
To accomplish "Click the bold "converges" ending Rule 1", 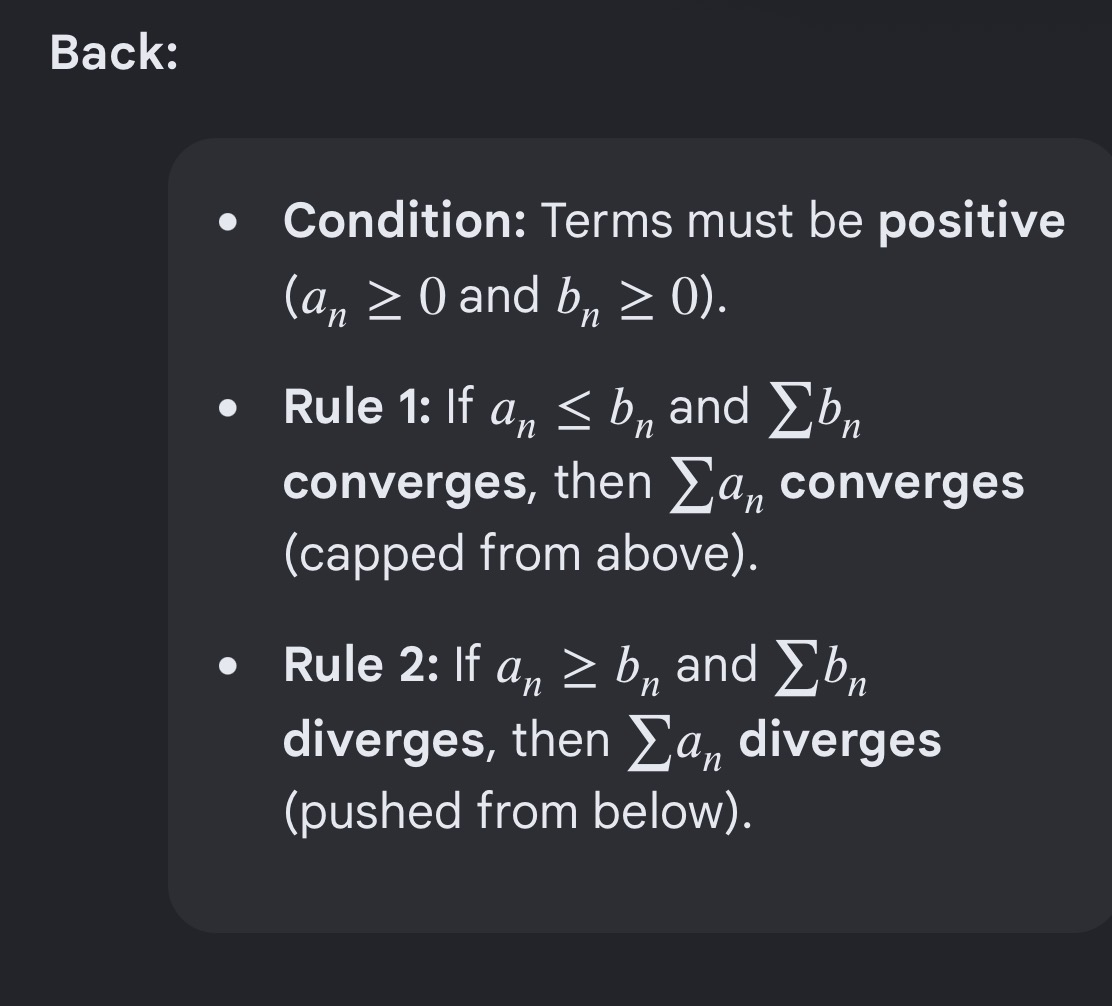I will [x=902, y=486].
